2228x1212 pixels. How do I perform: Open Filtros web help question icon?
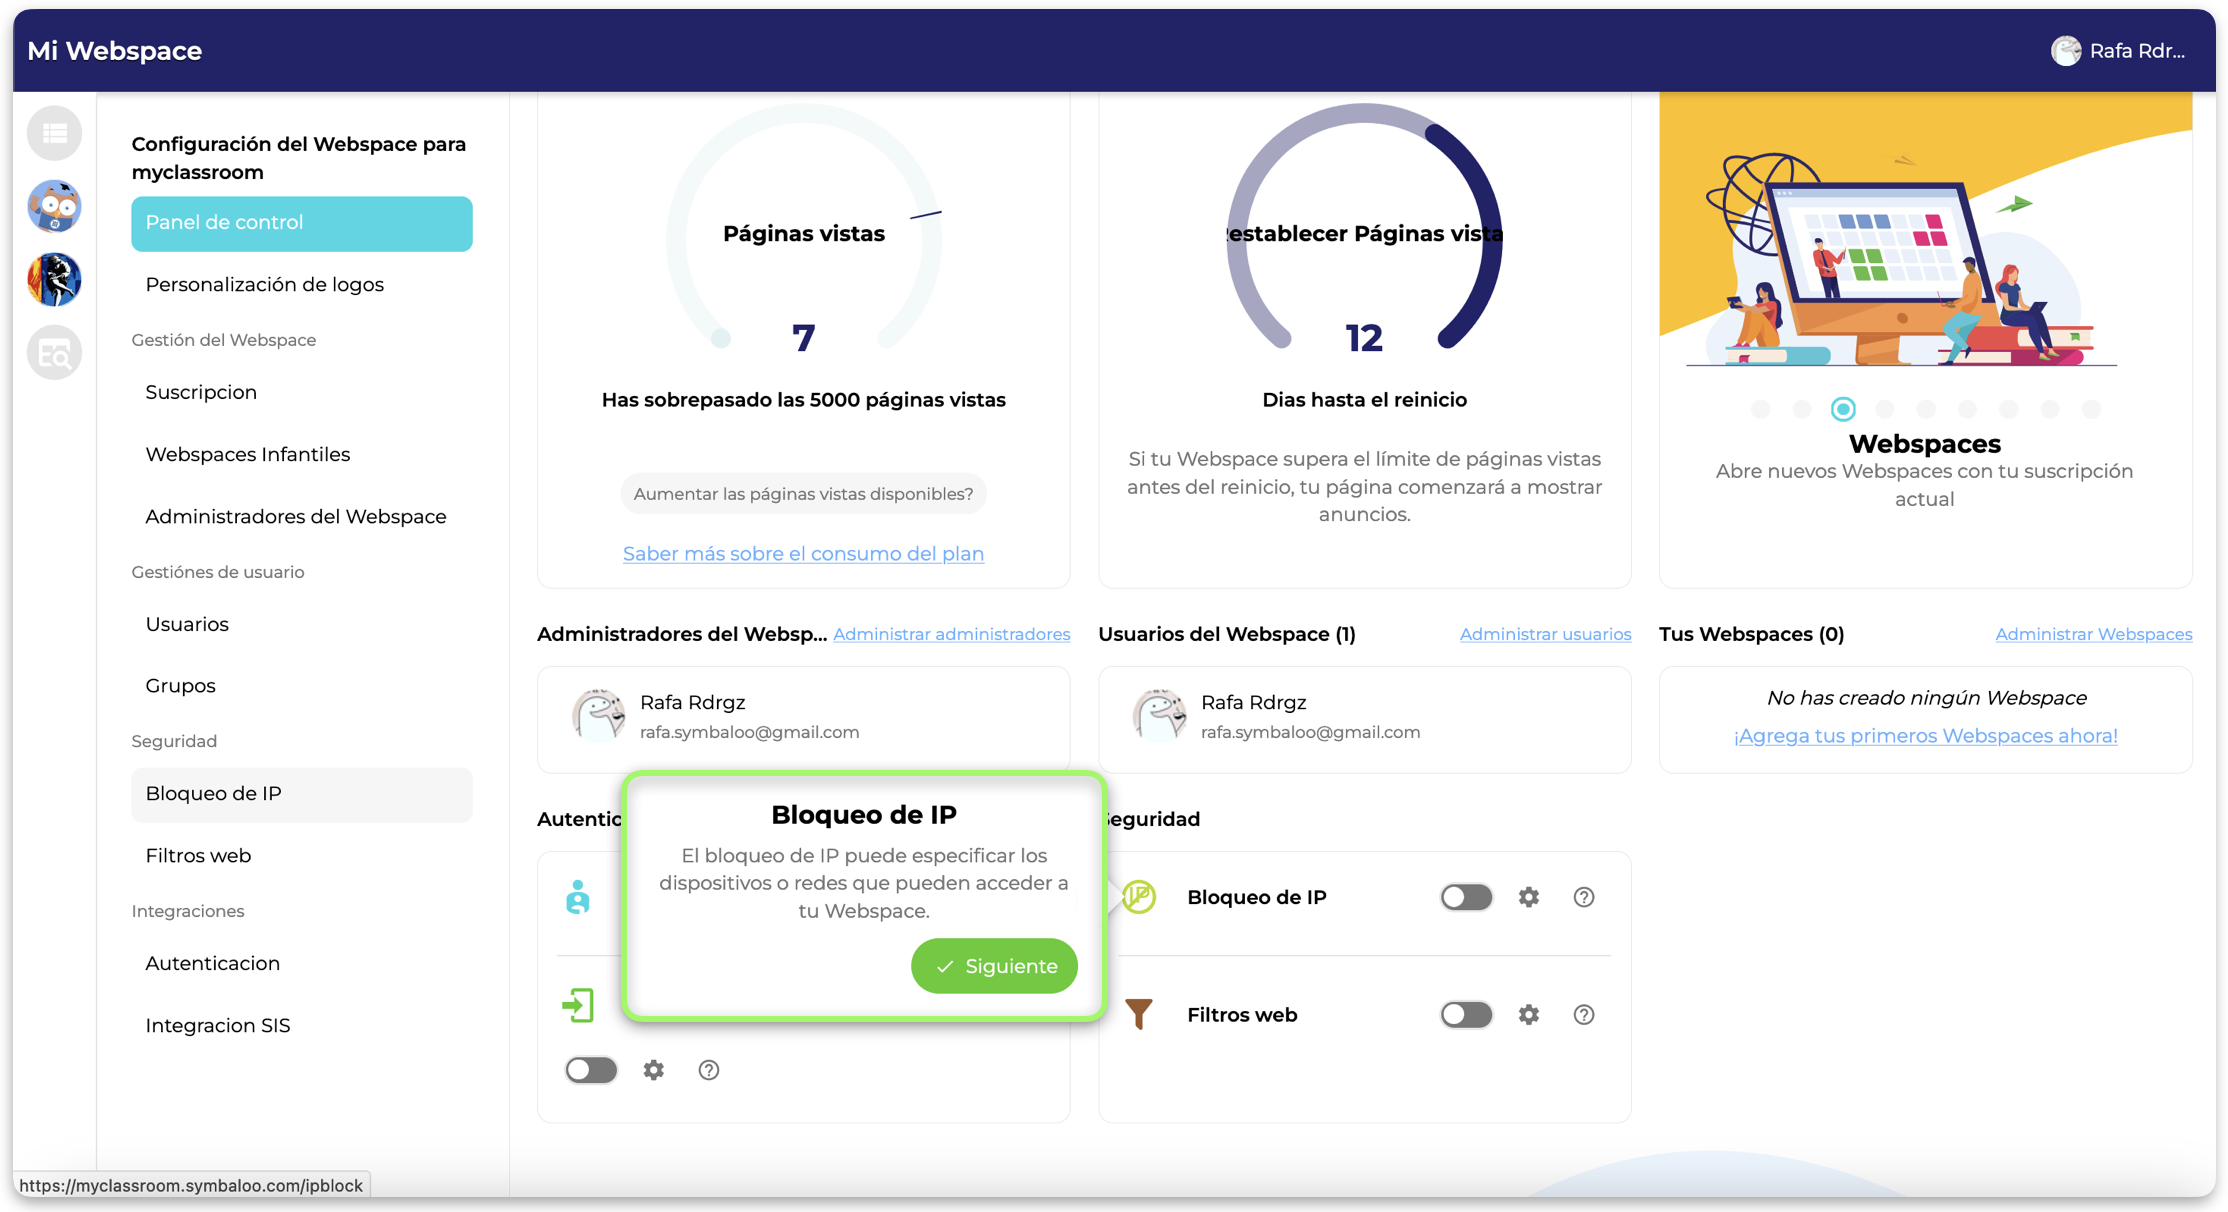(x=1584, y=1015)
